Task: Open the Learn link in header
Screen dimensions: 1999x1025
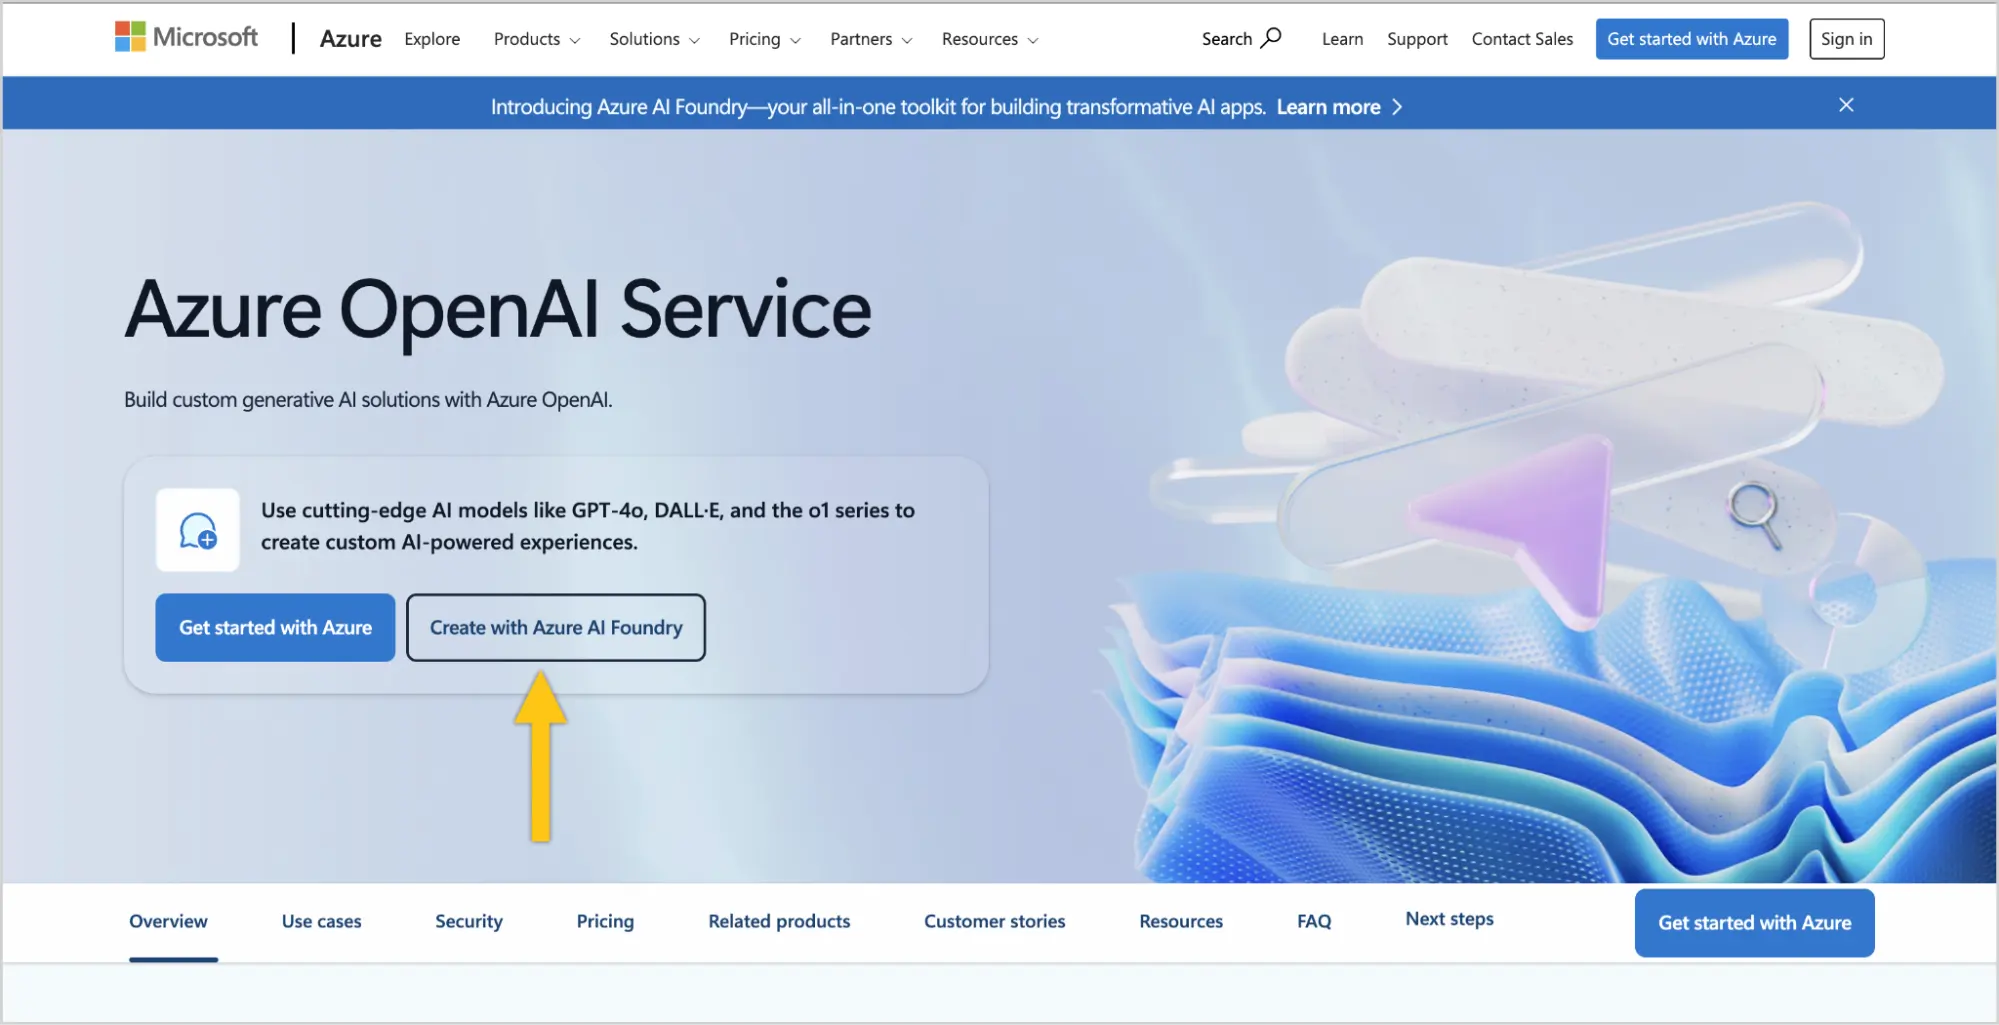Action: coord(1342,39)
